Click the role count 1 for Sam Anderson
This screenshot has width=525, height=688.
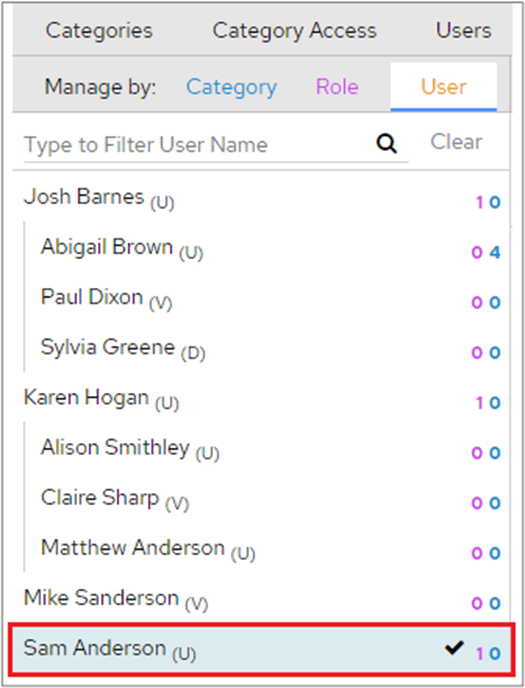click(479, 654)
